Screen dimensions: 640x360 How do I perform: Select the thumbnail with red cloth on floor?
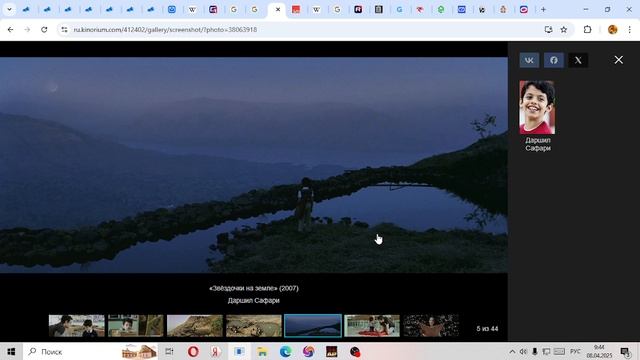(372, 326)
